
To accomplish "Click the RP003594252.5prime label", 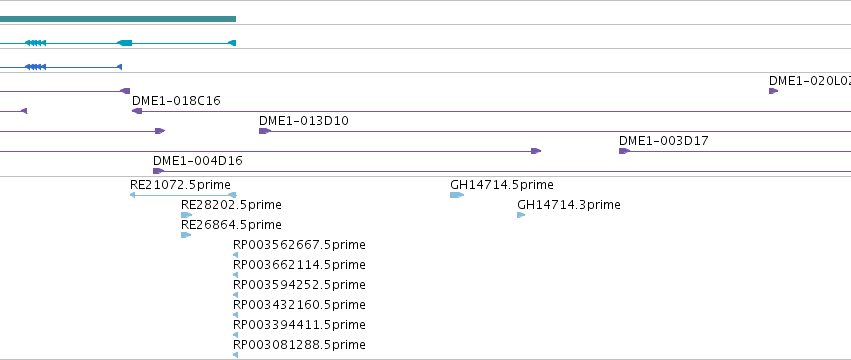I will click(x=299, y=285).
